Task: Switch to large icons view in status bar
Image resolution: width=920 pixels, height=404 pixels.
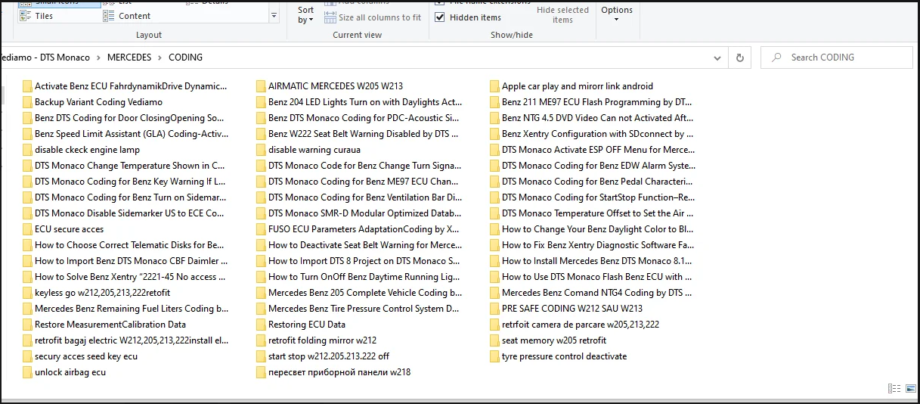Action: [910, 388]
